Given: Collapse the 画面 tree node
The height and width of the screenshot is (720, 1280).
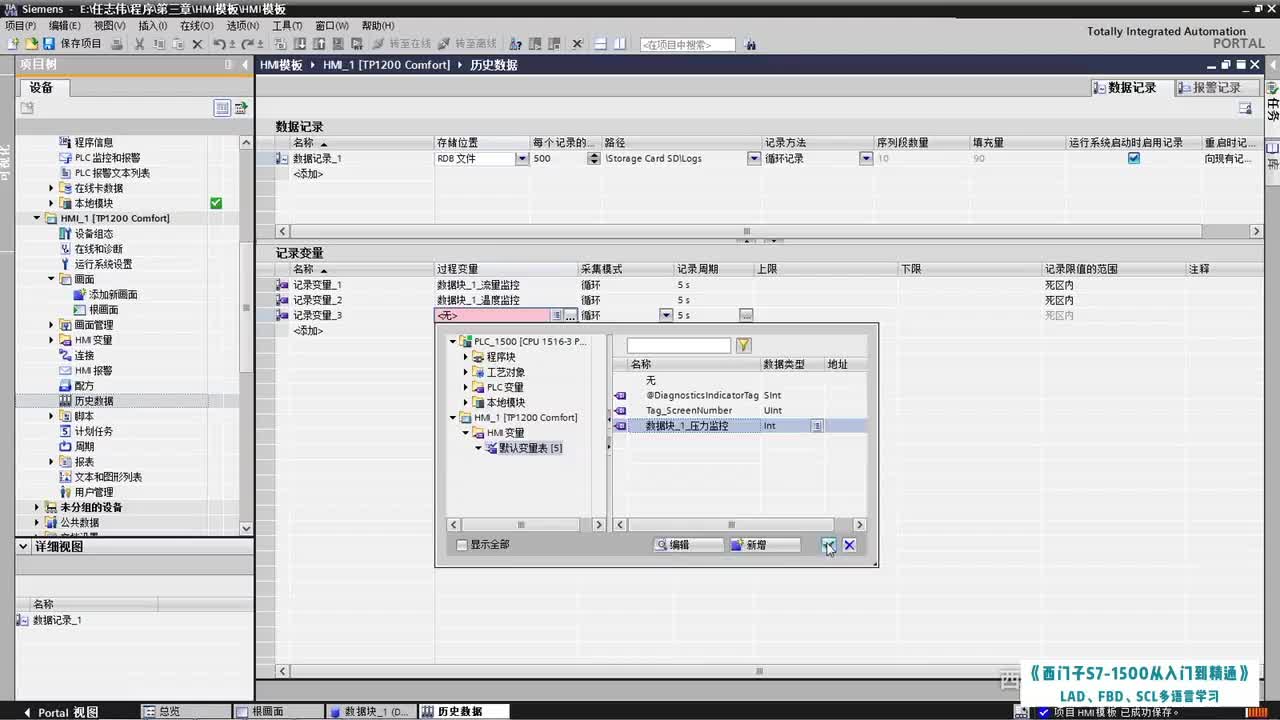Looking at the screenshot, I should [x=52, y=279].
